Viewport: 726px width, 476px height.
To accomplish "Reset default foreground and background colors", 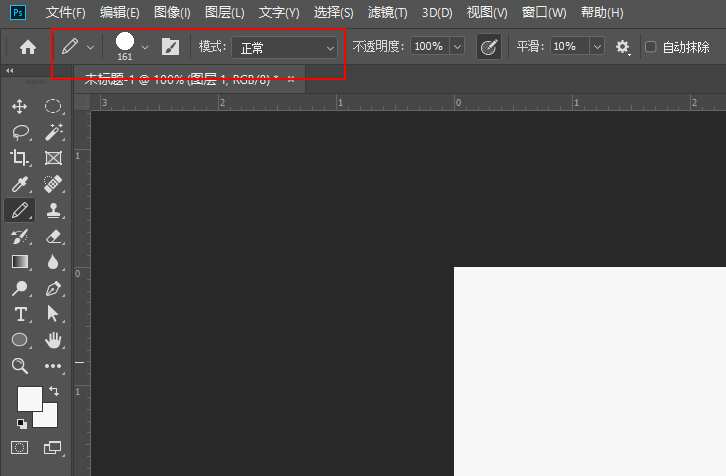I will tap(21, 423).
